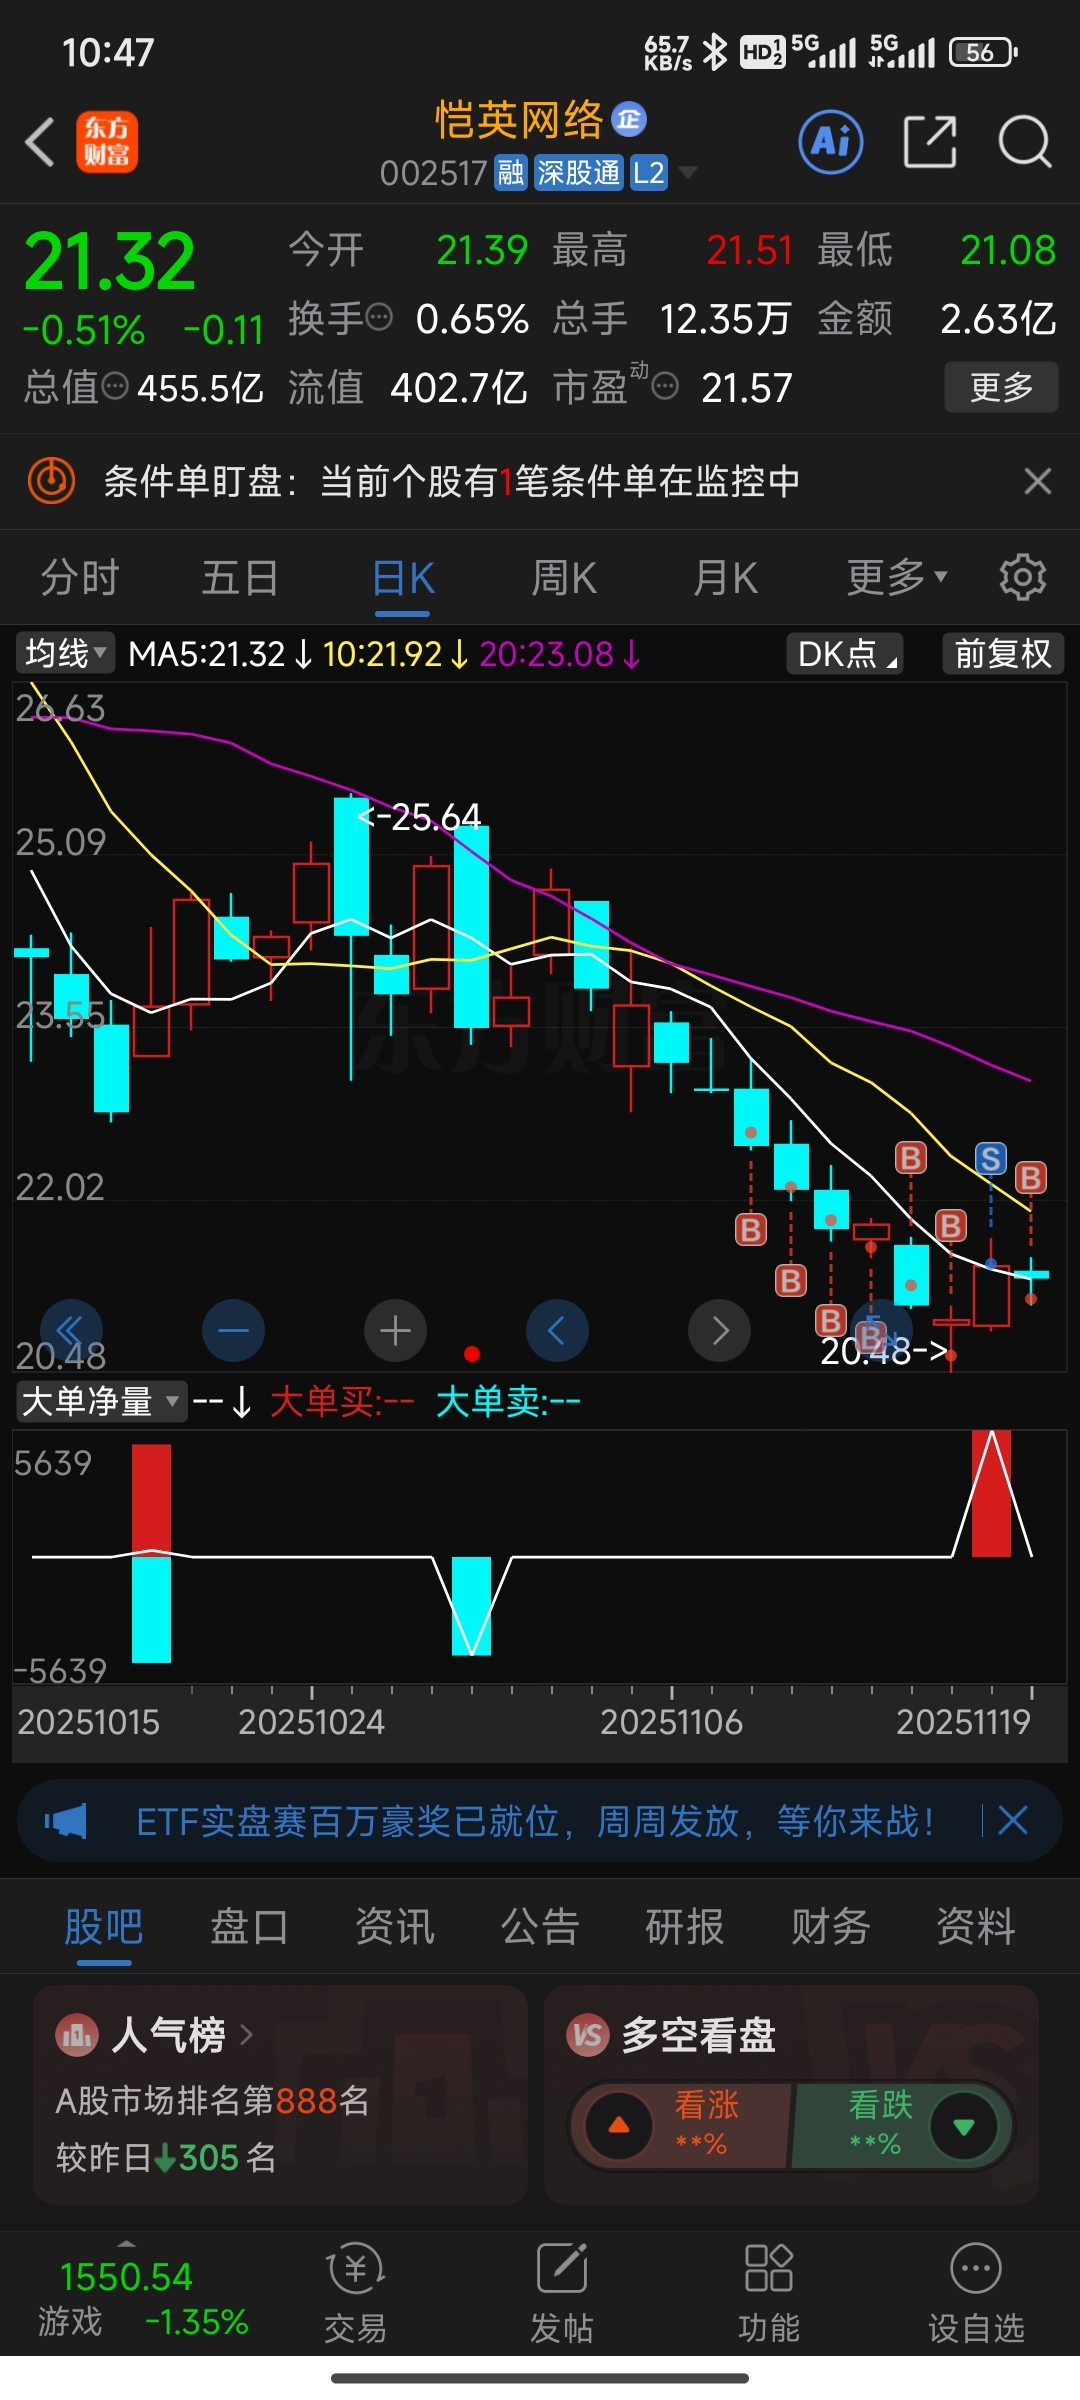Switch to 财务 tab
The width and height of the screenshot is (1080, 2400).
click(x=831, y=1926)
